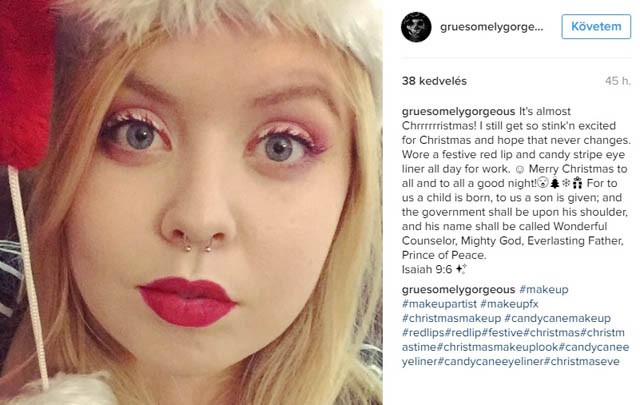This screenshot has width=640, height=405.
Task: Click the 45 h. timestamp
Action: click(618, 81)
